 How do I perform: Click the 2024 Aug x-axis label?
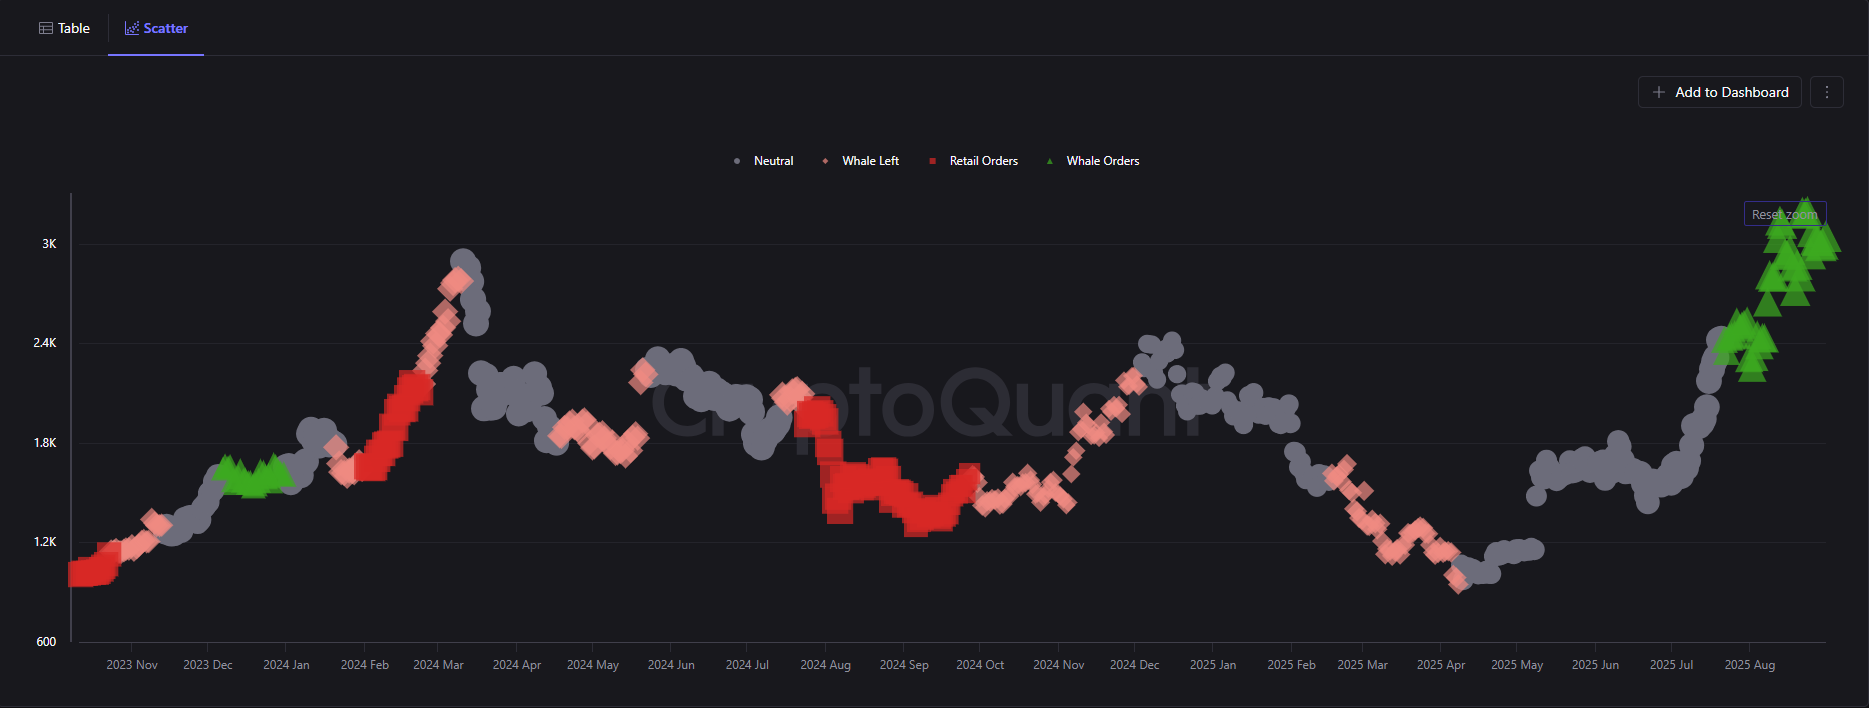coord(825,665)
